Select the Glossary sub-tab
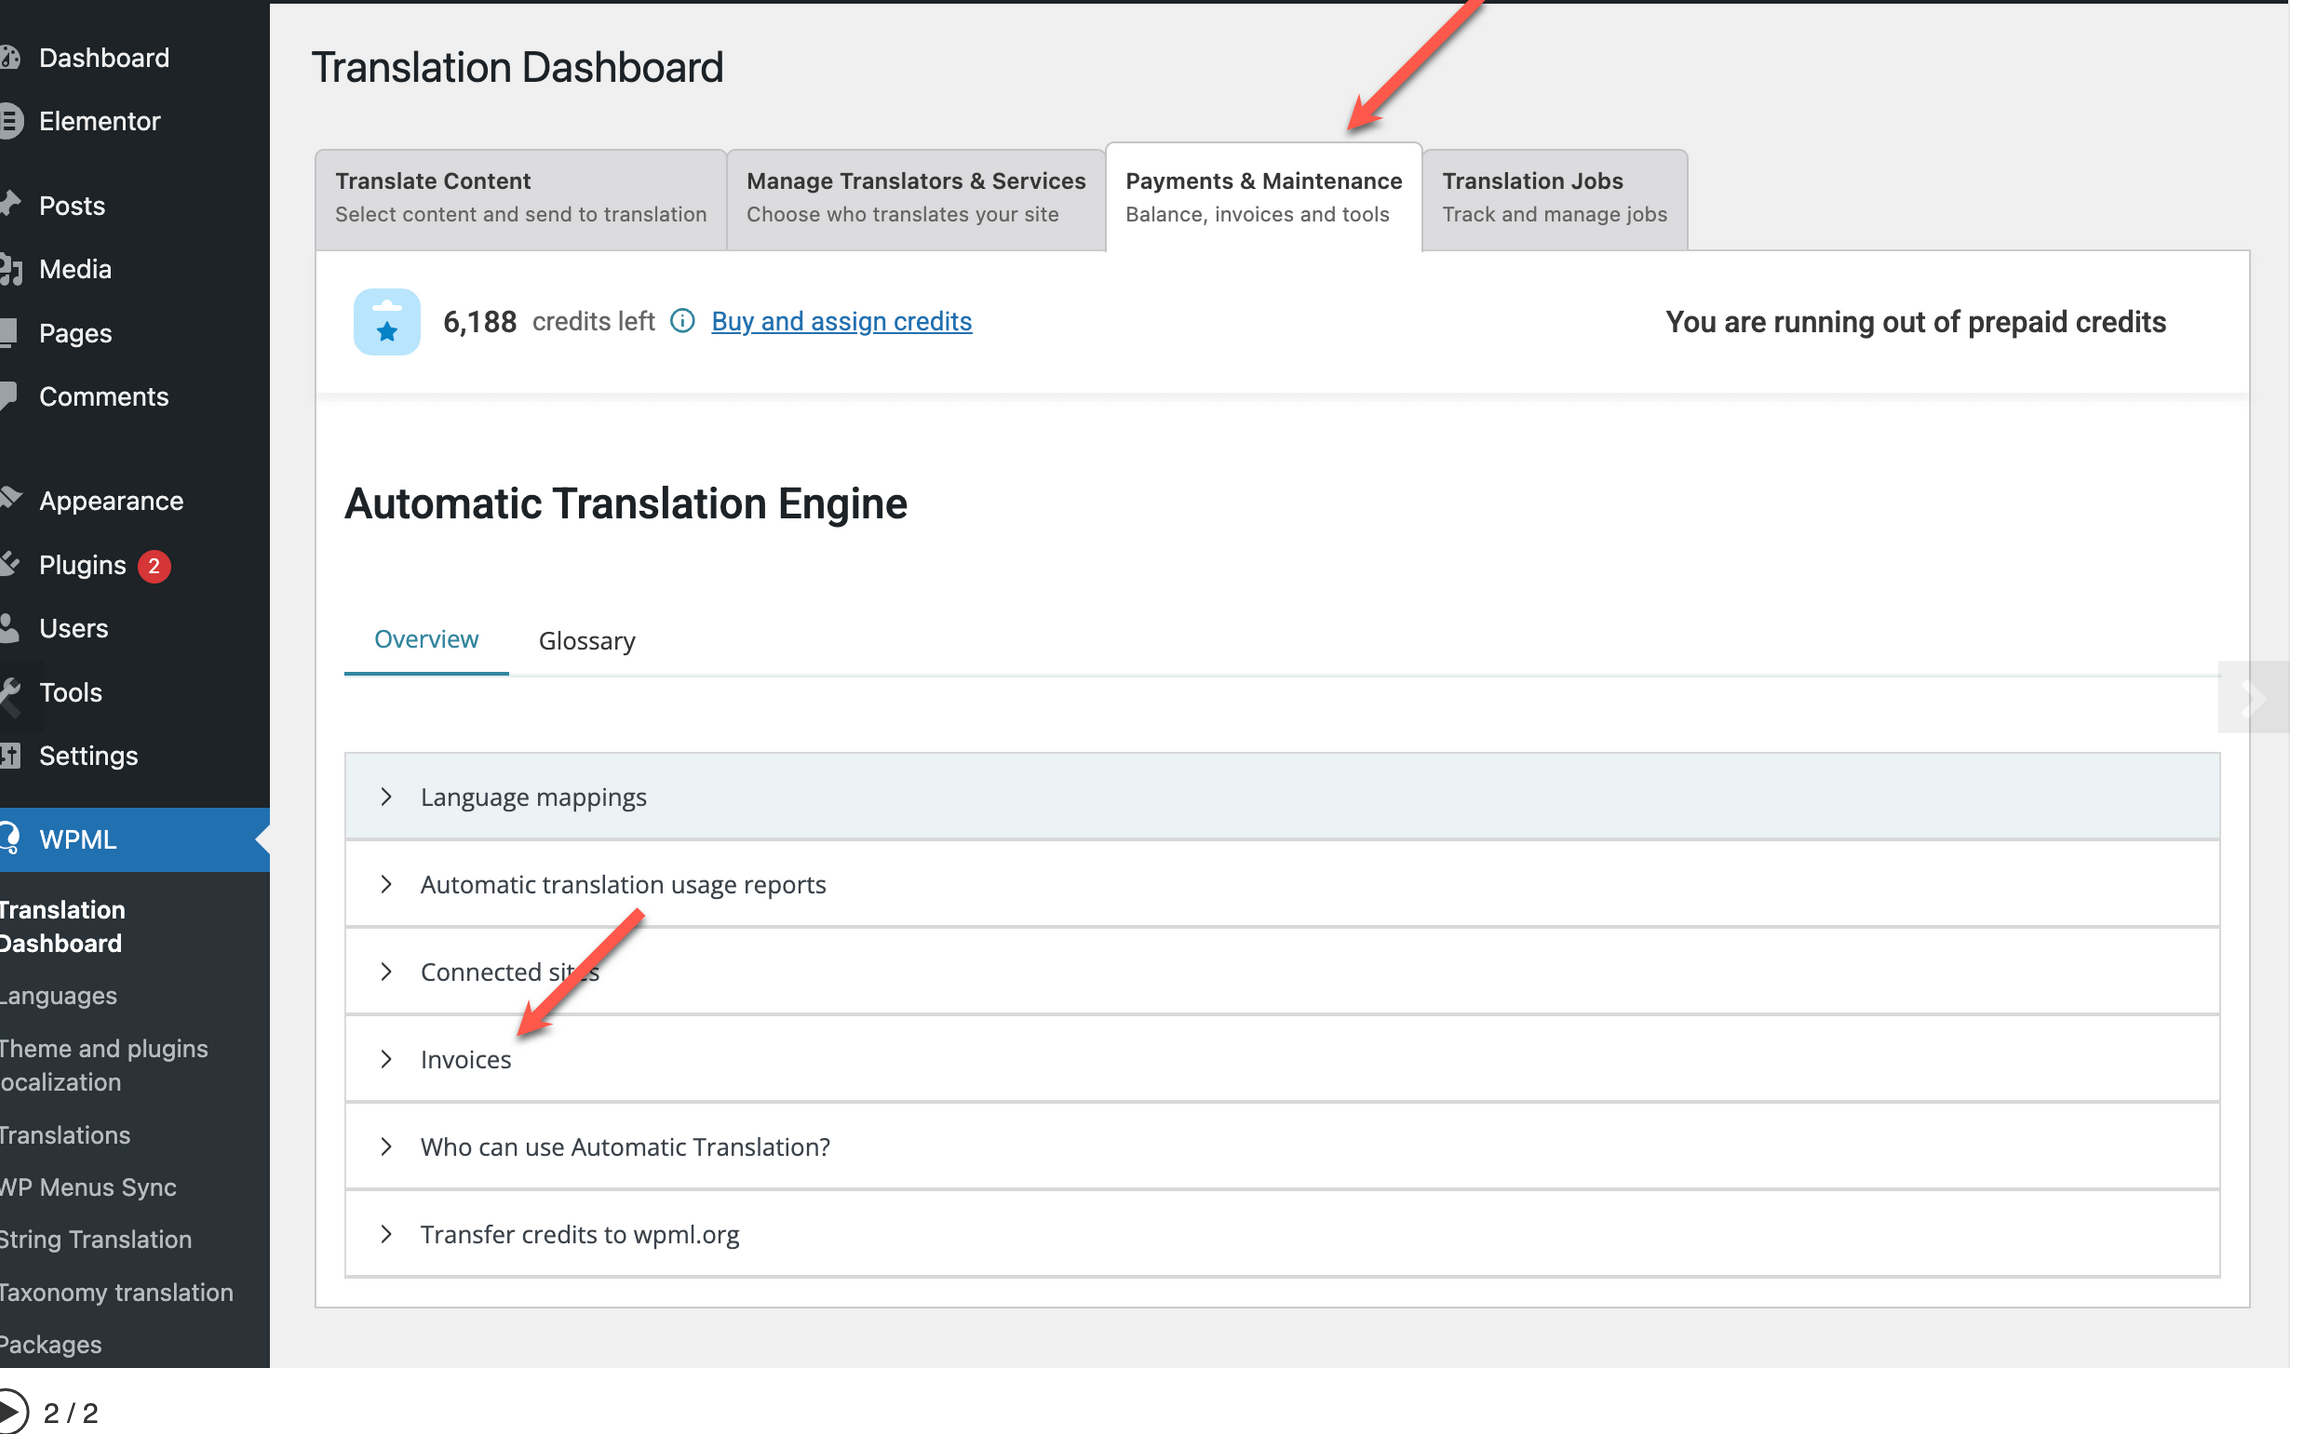This screenshot has width=2298, height=1434. [587, 641]
